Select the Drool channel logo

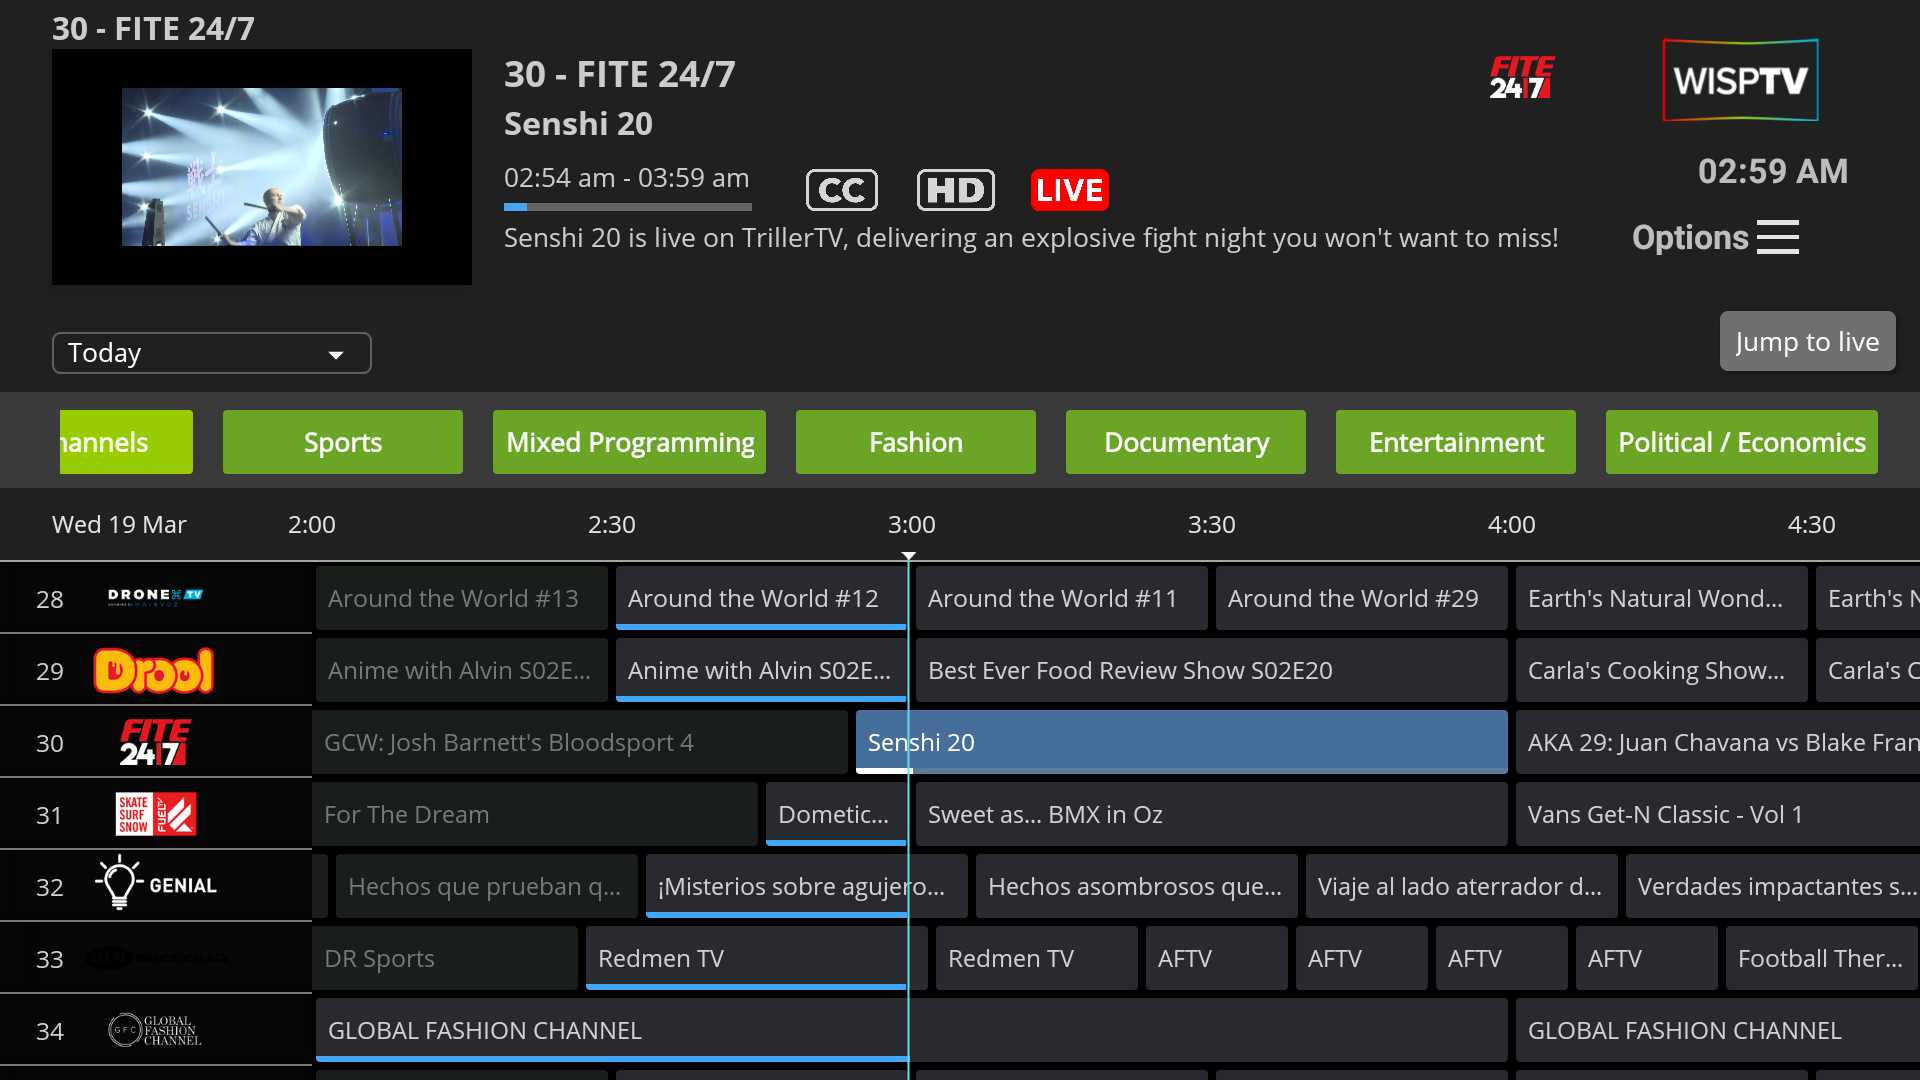(155, 670)
